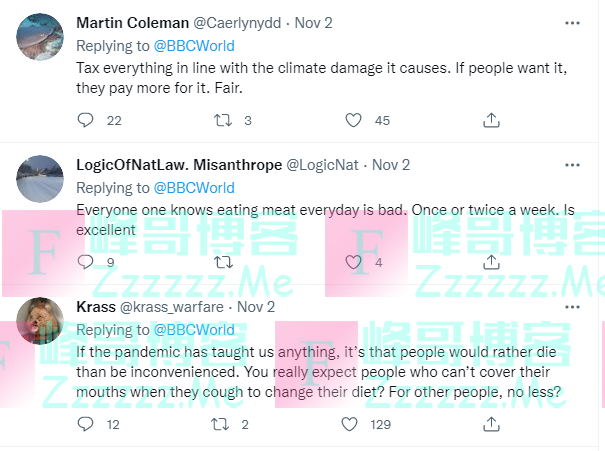605x451 pixels.
Task: Reply to Martin Coleman's tweet
Action: [x=86, y=120]
